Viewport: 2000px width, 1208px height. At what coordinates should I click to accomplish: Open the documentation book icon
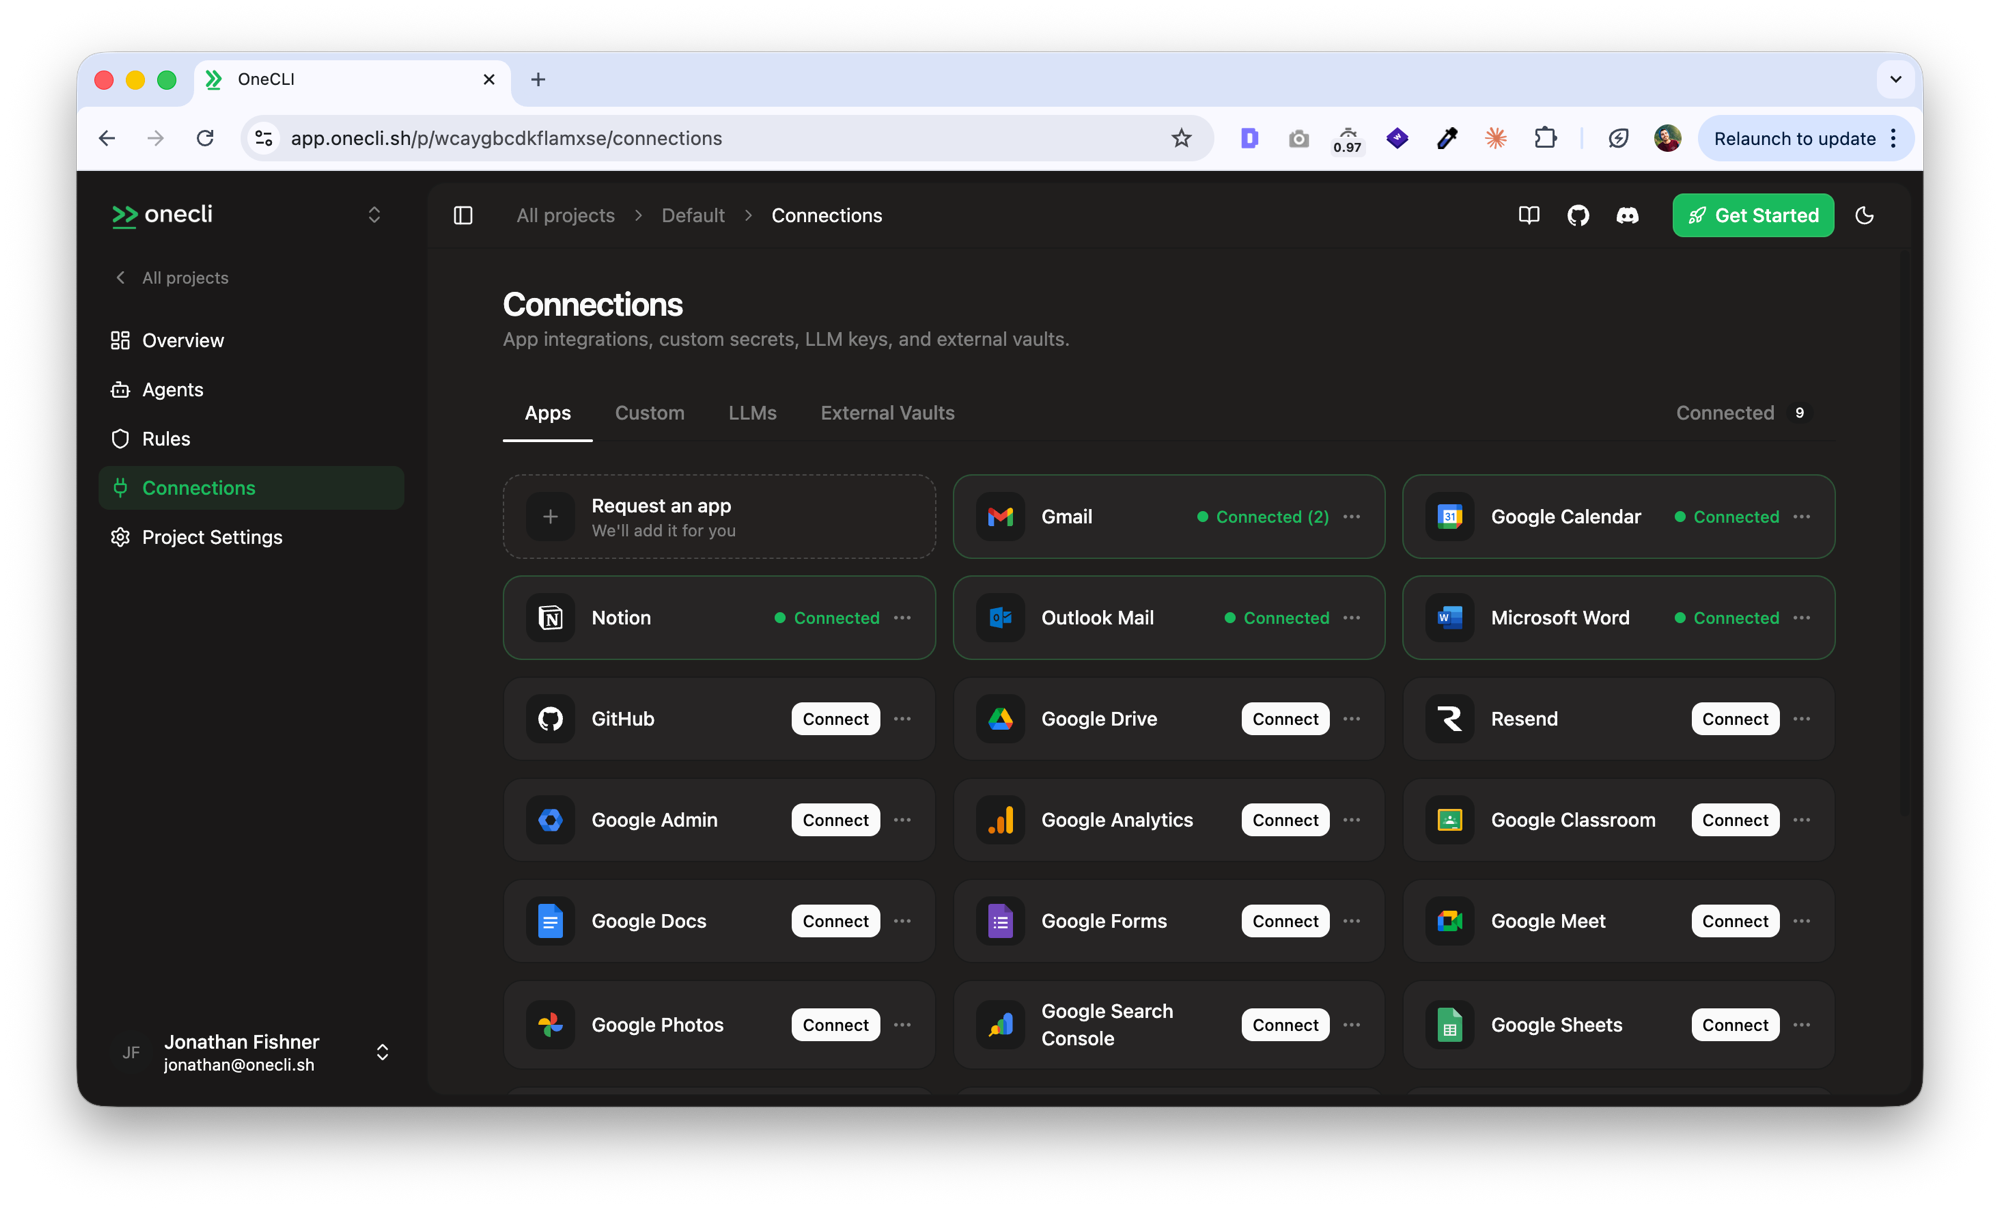(x=1529, y=215)
